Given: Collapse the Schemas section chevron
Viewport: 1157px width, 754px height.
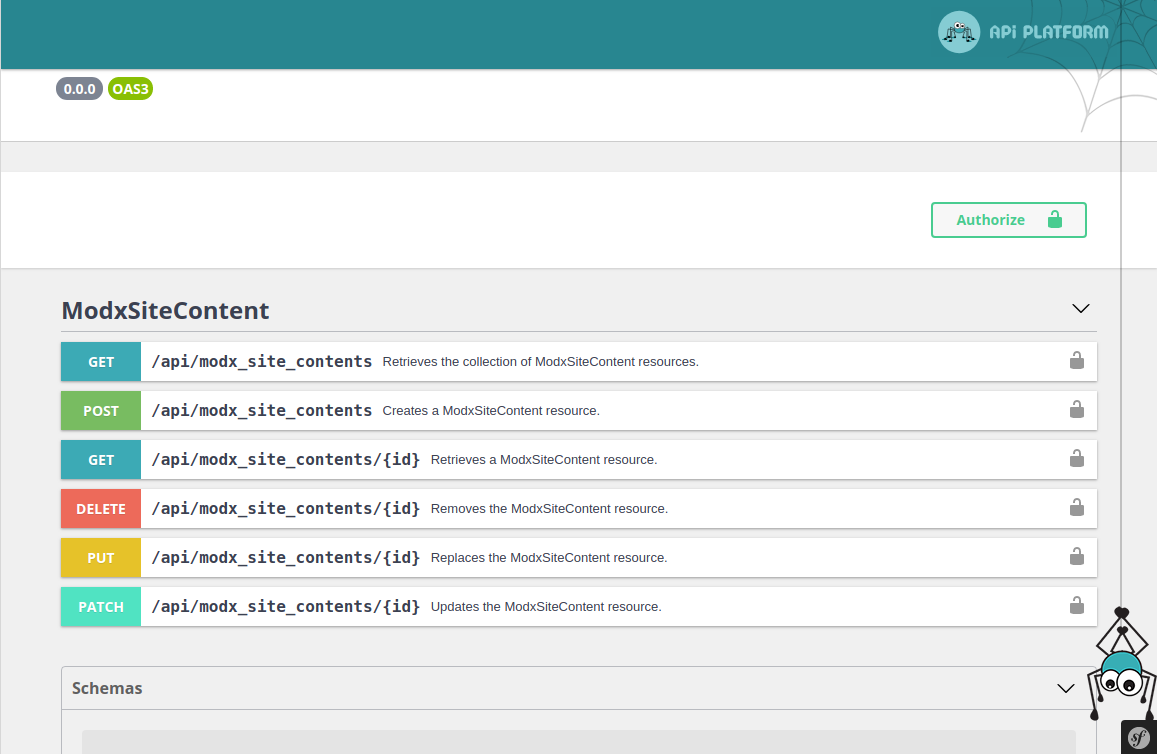Looking at the screenshot, I should coord(1066,688).
